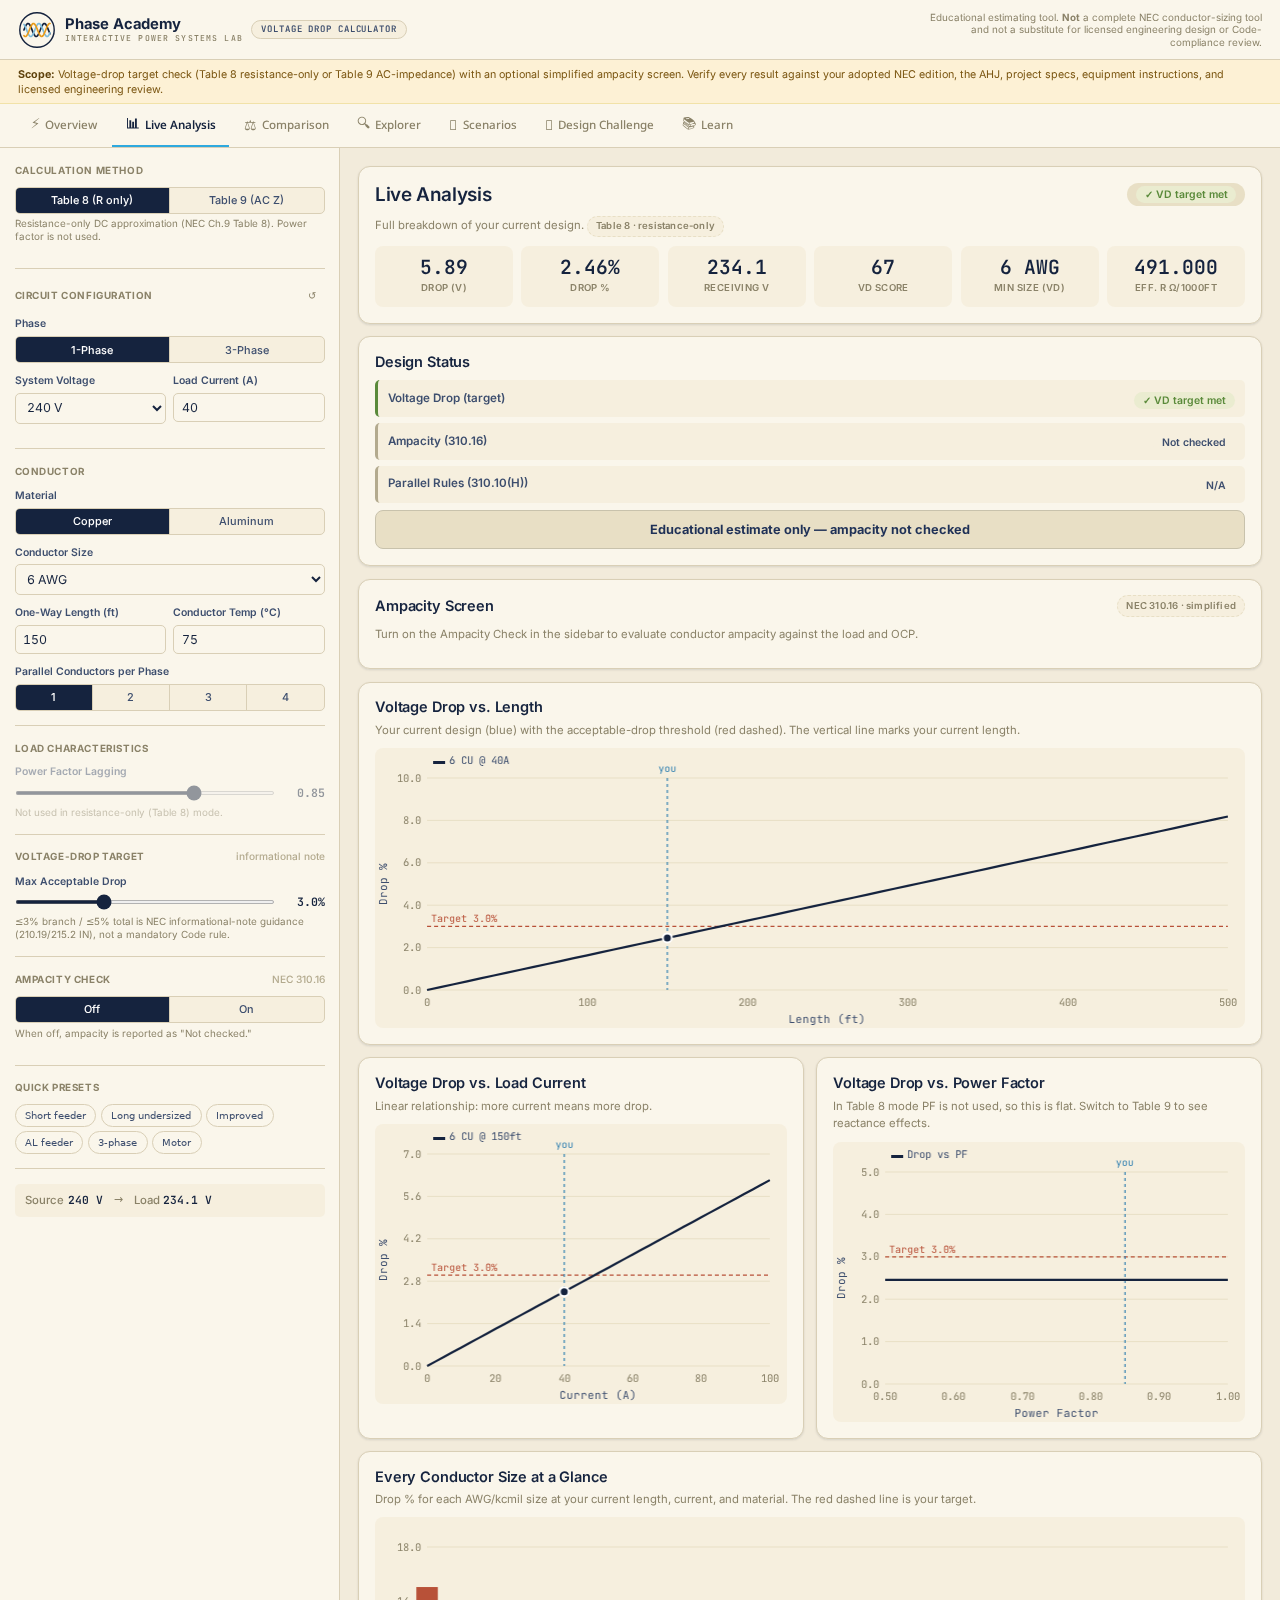Click the Drop vs PF chart legend
The height and width of the screenshot is (1600, 1280).
click(929, 1155)
